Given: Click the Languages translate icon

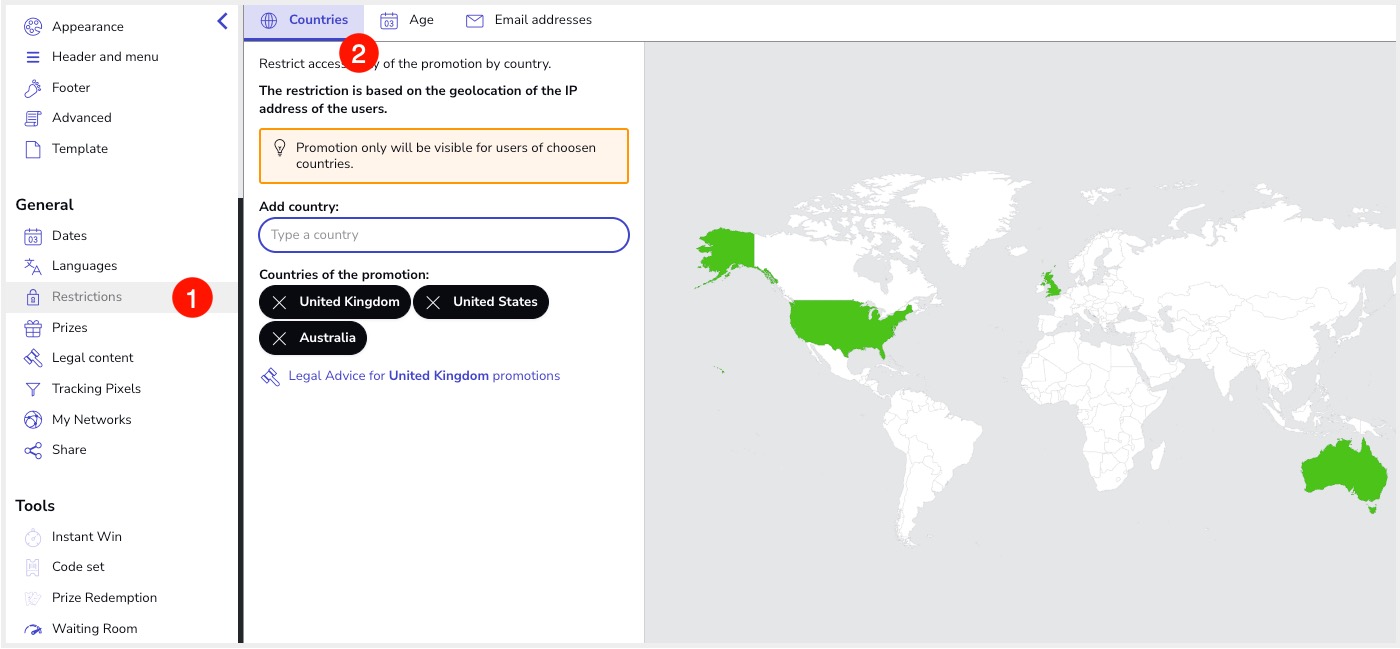Looking at the screenshot, I should (x=33, y=266).
